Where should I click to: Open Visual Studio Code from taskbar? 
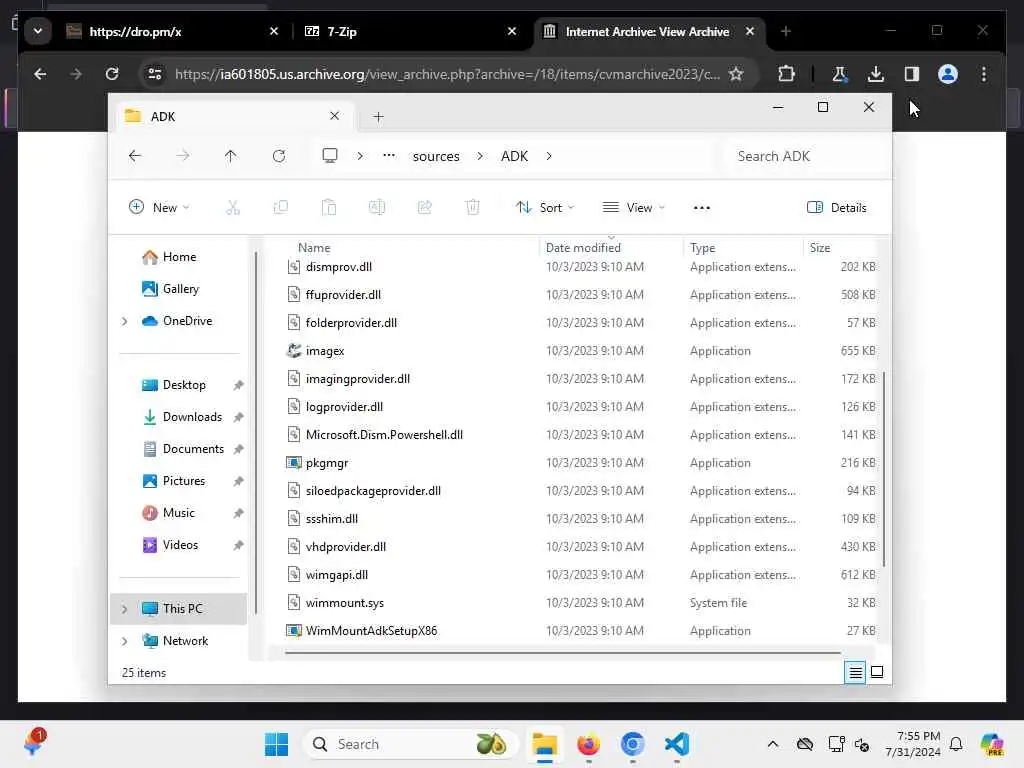[x=677, y=744]
